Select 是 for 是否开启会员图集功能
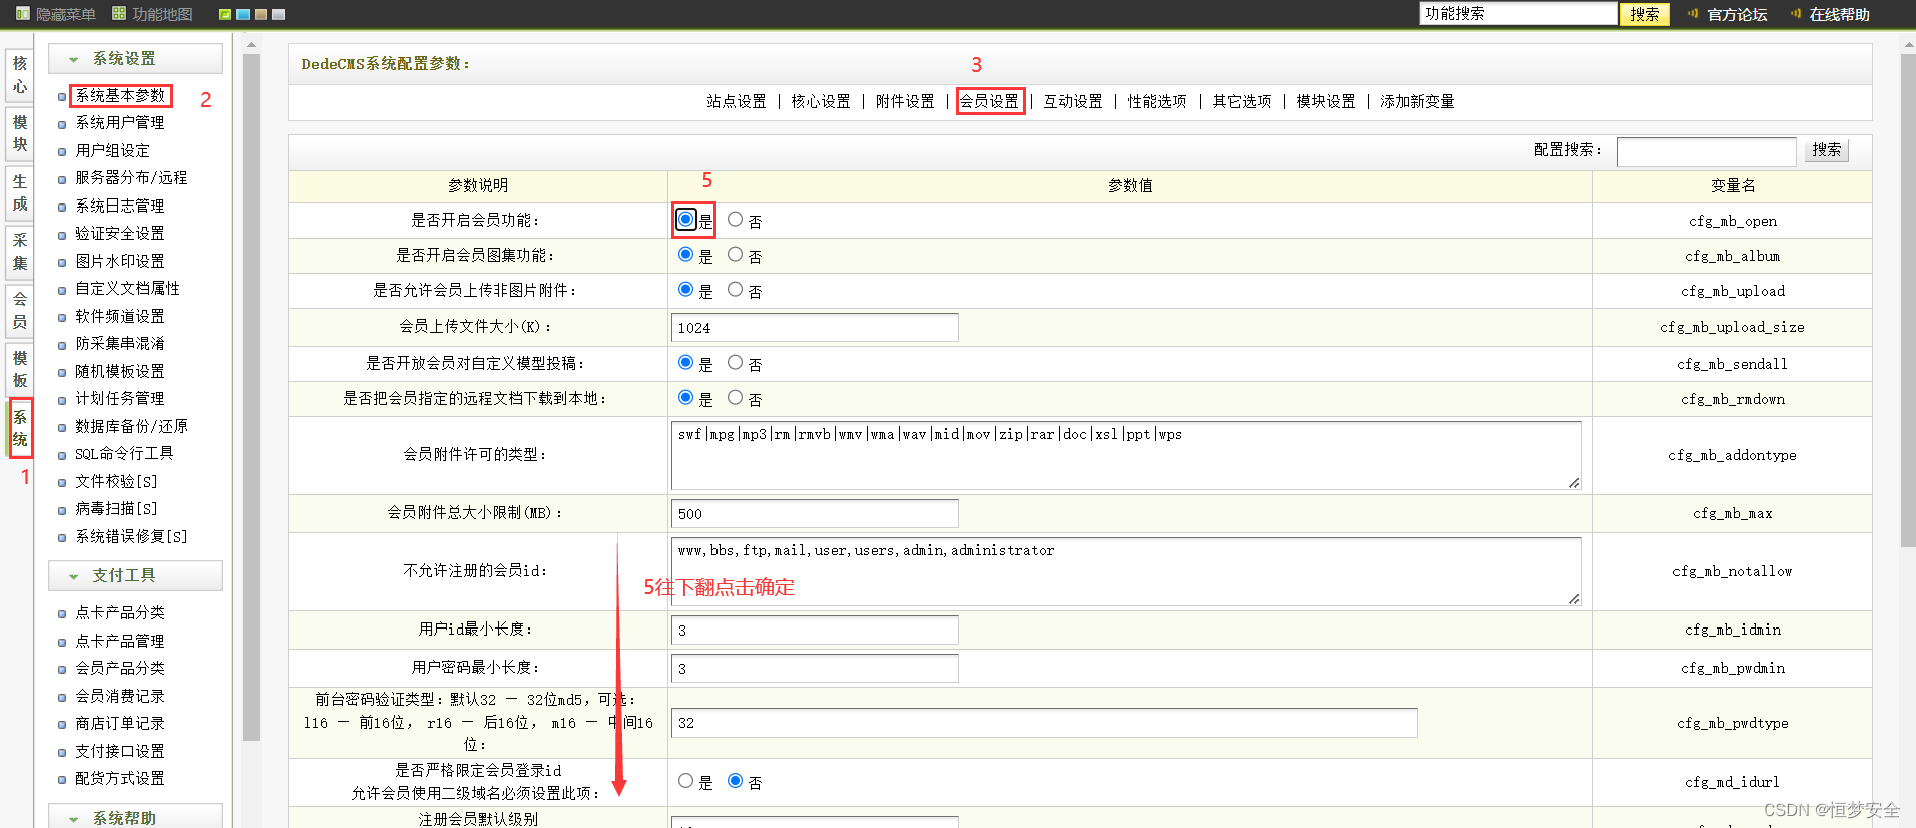The height and width of the screenshot is (828, 1916). point(685,254)
